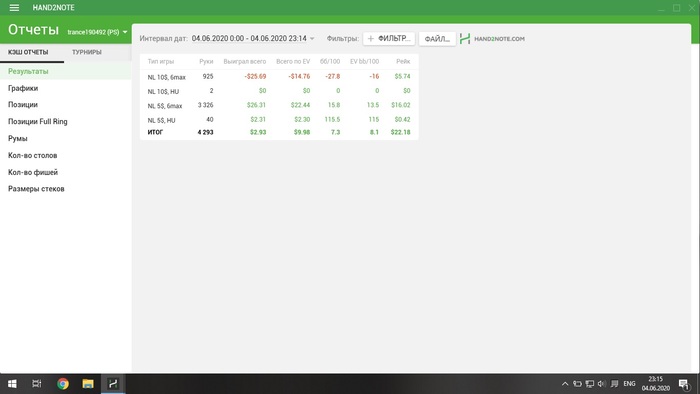
Task: Open the taskbar clock and date
Action: (656, 384)
